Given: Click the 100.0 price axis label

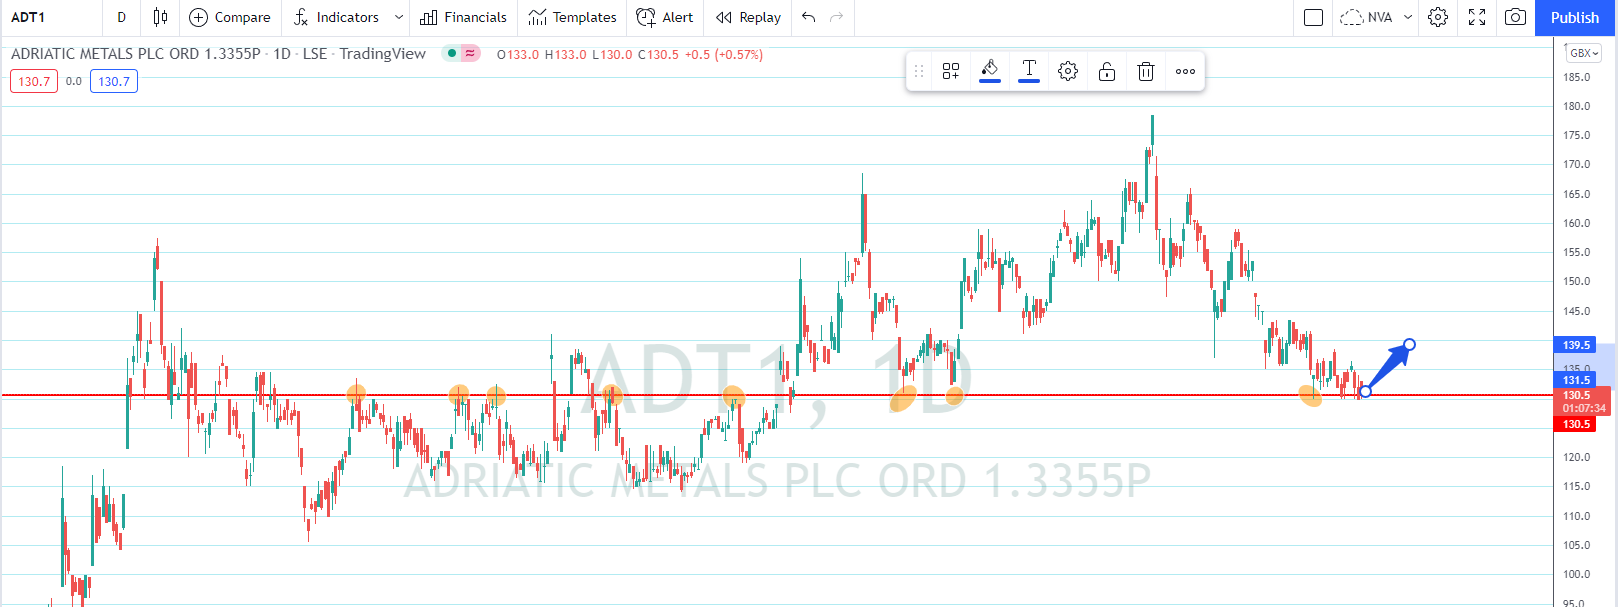Looking at the screenshot, I should pos(1577,574).
